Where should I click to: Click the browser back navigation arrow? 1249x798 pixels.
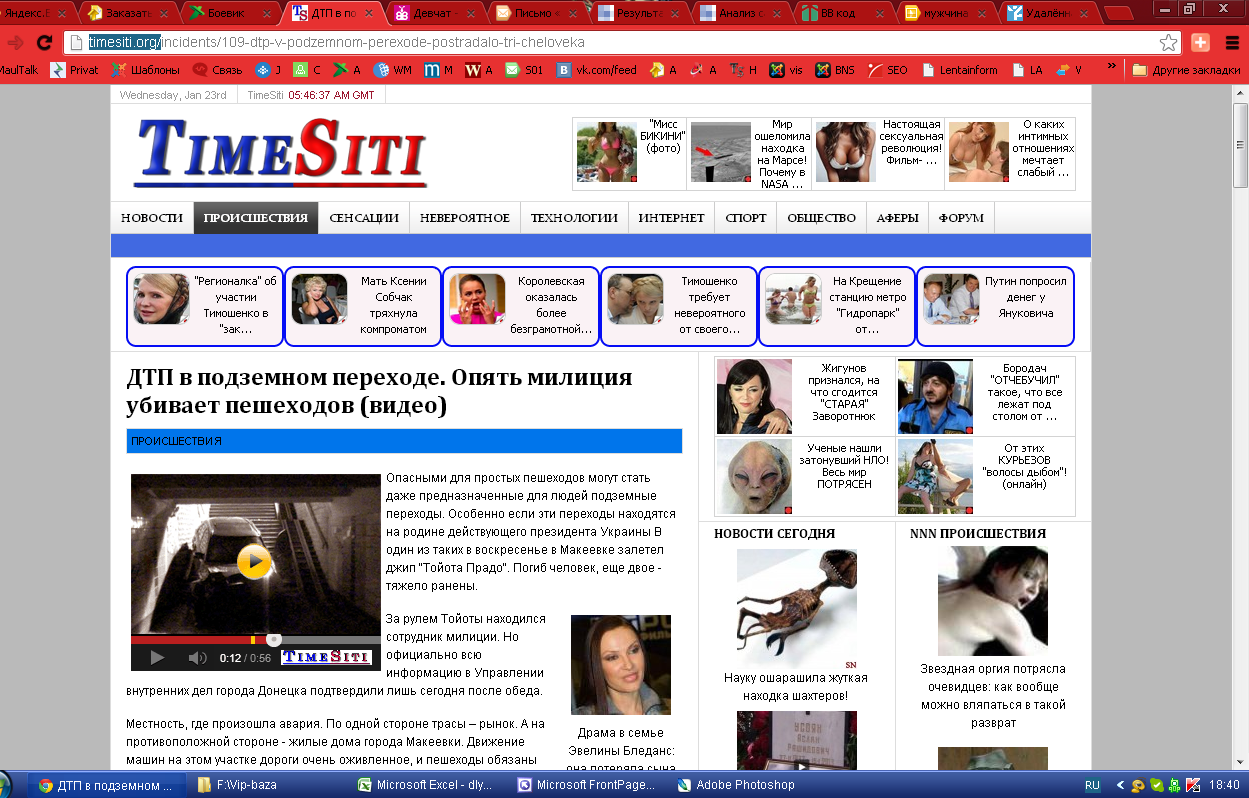pos(13,44)
